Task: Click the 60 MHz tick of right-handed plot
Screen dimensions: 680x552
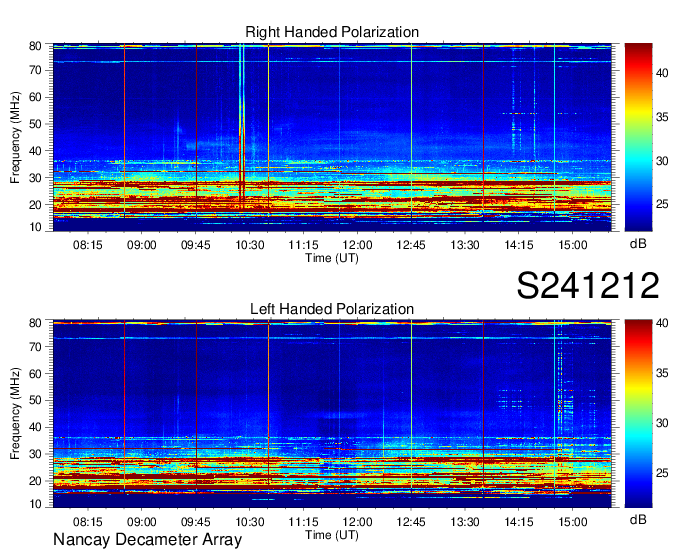Action: pyautogui.click(x=35, y=97)
